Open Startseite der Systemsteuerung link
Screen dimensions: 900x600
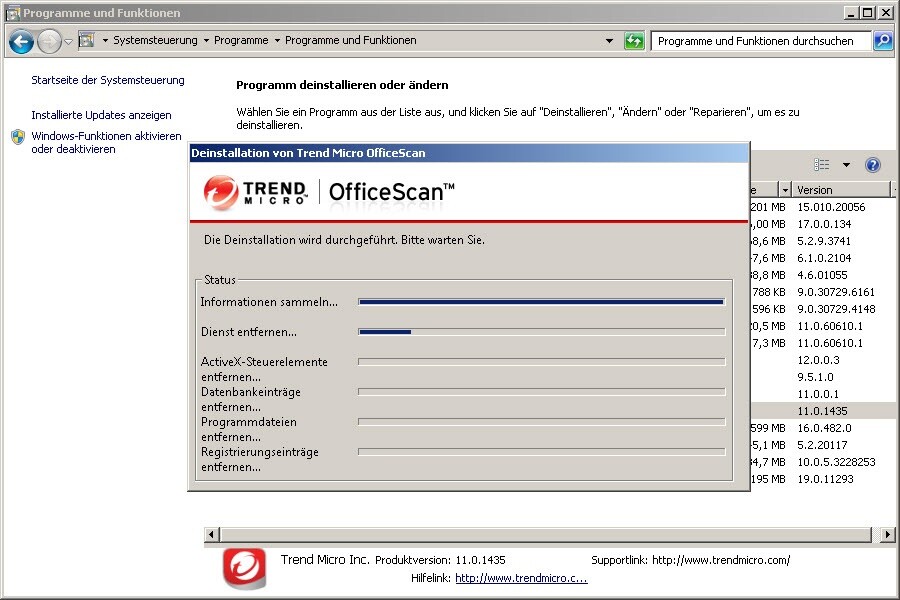[108, 80]
